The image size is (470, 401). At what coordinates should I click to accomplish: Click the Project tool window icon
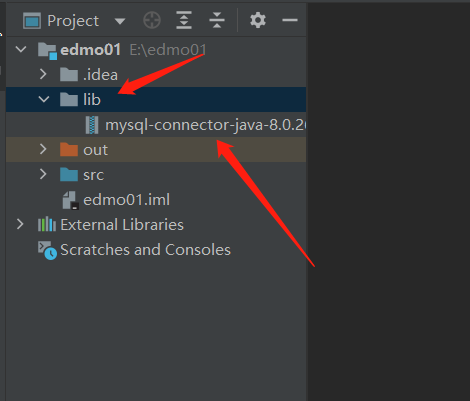pos(32,21)
